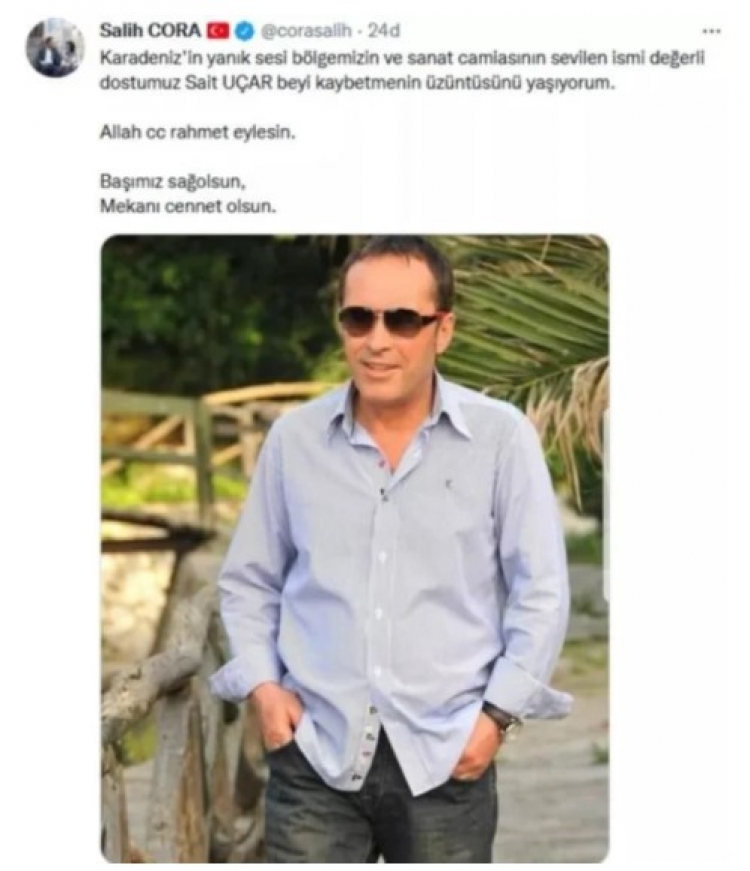This screenshot has height=871, width=750.
Task: Visit the @corasalih handle link
Action: click(306, 31)
